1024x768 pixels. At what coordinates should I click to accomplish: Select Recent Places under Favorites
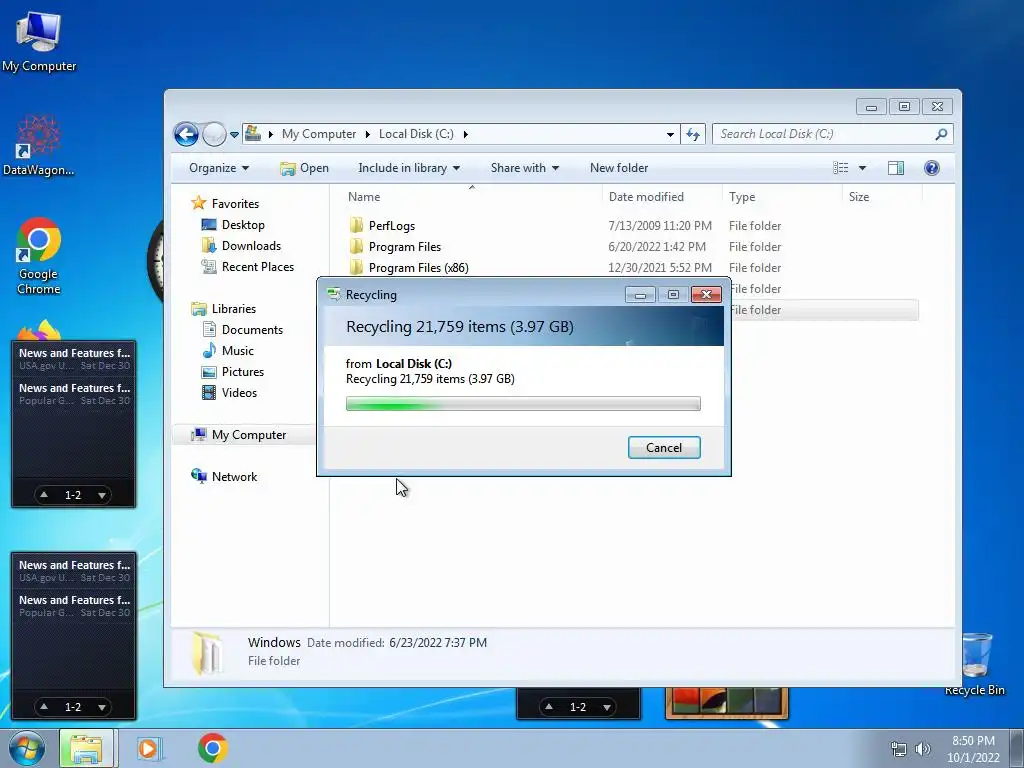pyautogui.click(x=248, y=266)
